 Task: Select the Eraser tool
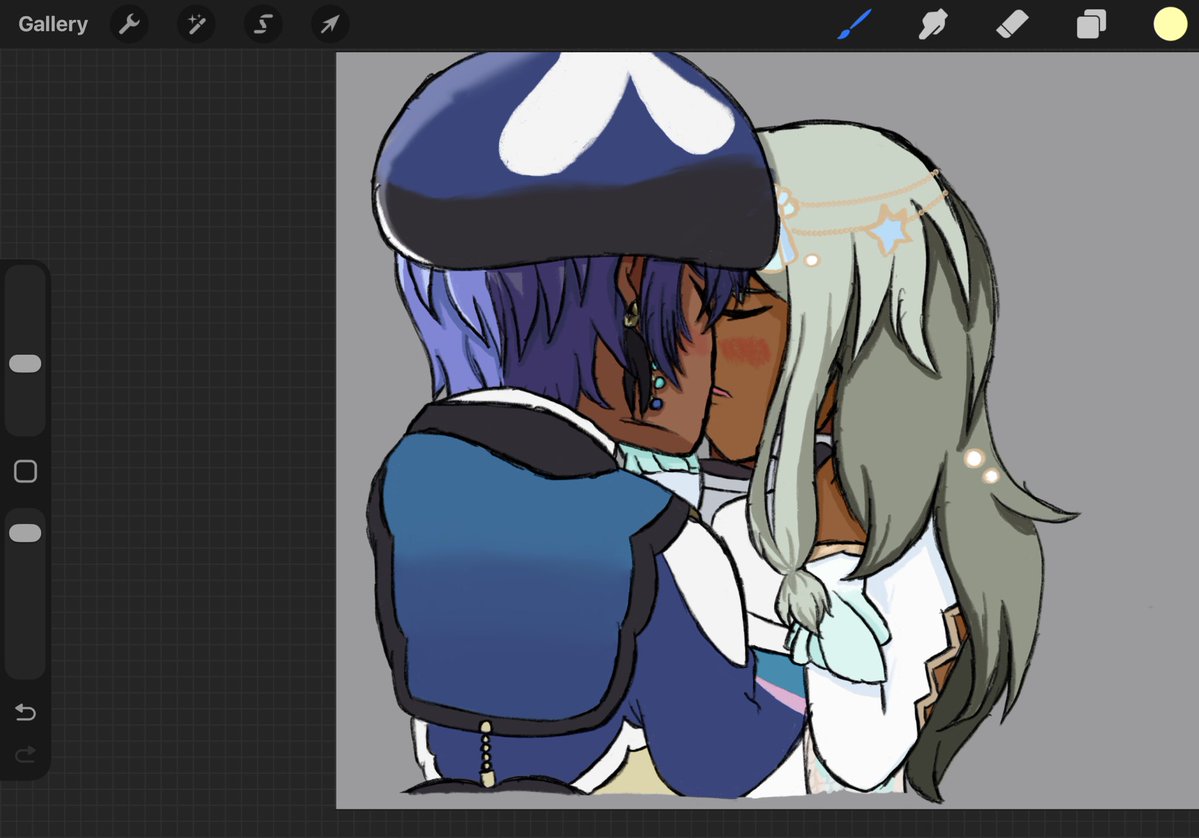pos(1012,24)
